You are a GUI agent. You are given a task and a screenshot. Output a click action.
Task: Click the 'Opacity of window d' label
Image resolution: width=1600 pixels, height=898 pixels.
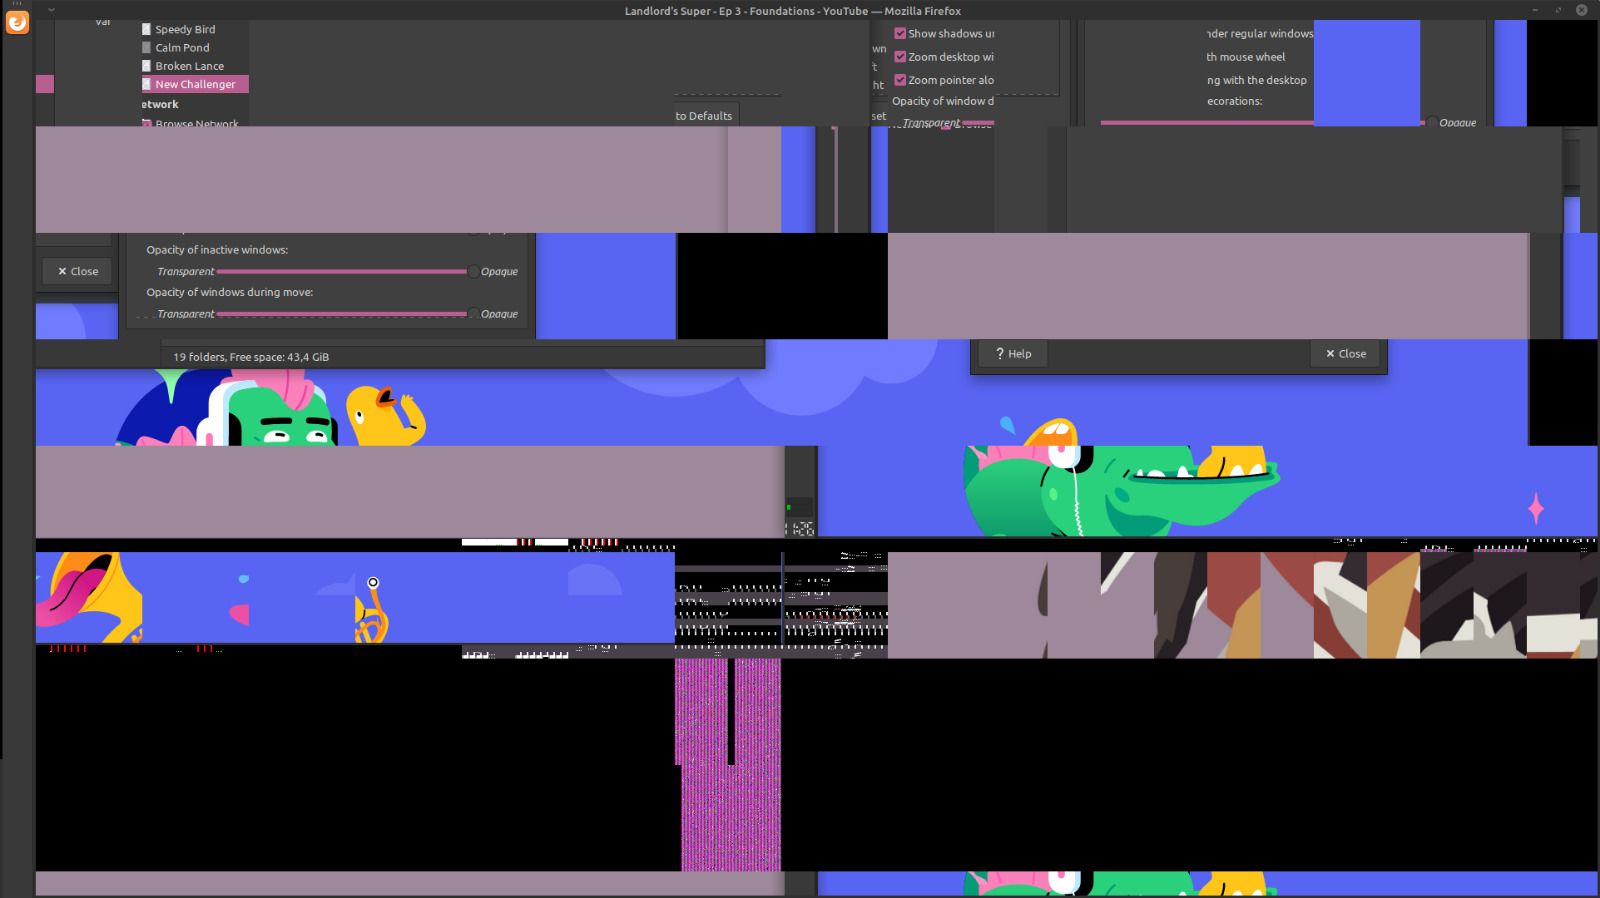pyautogui.click(x=943, y=101)
